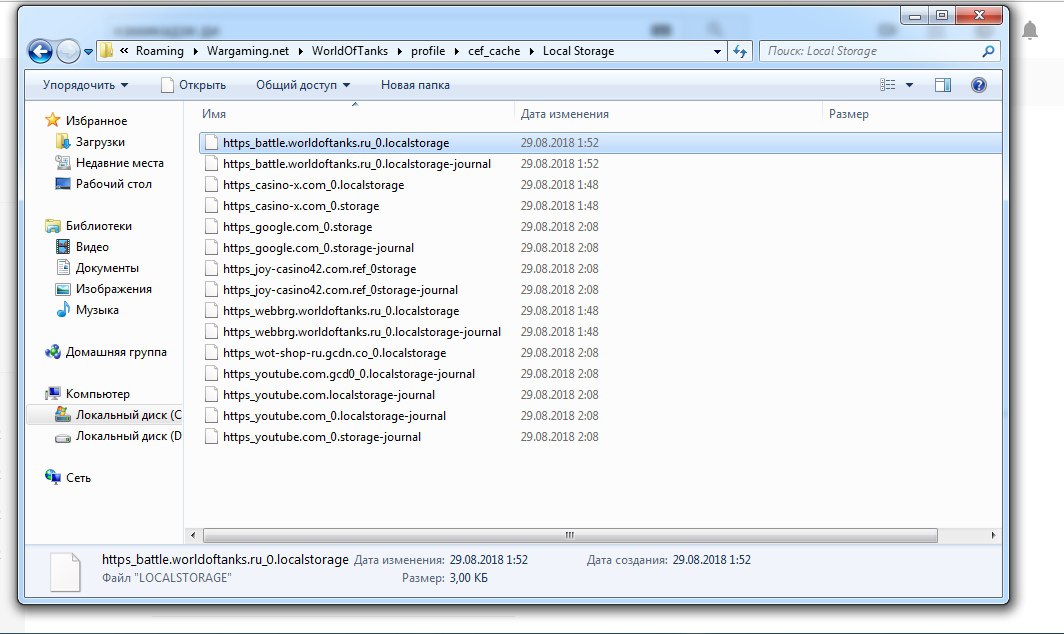Select file https_wot-shop-ru.gcdn.co_0.localstorage
The image size is (1064, 634).
(335, 354)
